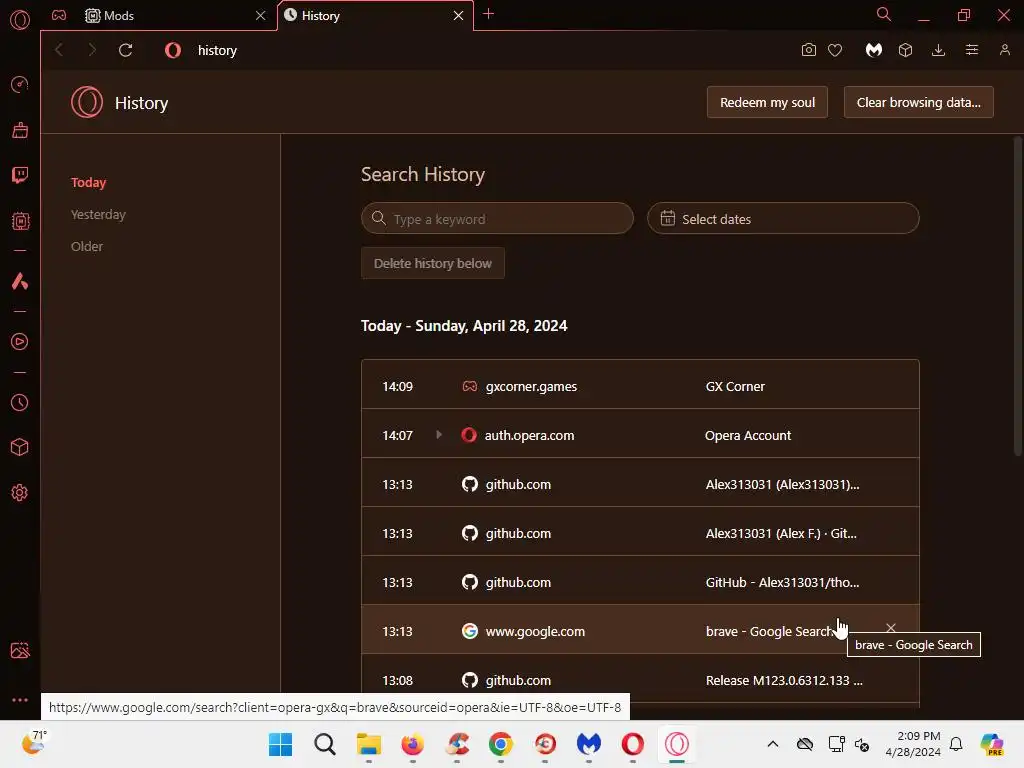Open GX Control in the sidebar
This screenshot has height=768, width=1024.
pos(20,85)
